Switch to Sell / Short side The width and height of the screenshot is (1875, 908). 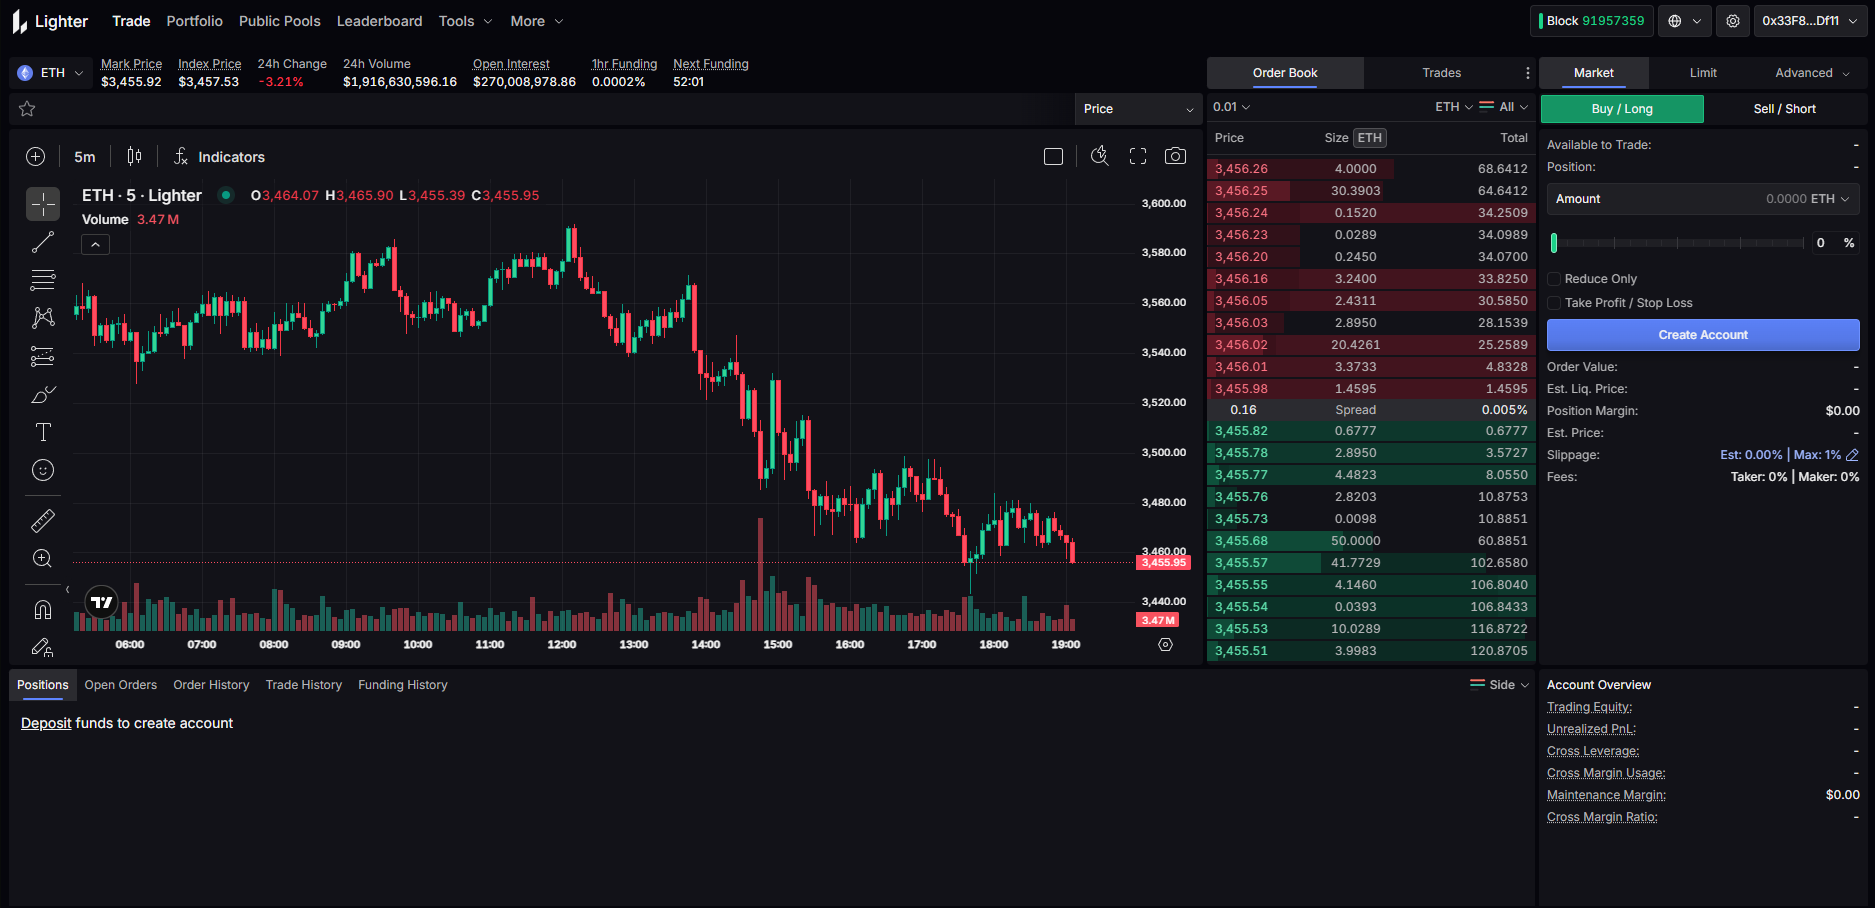point(1784,109)
